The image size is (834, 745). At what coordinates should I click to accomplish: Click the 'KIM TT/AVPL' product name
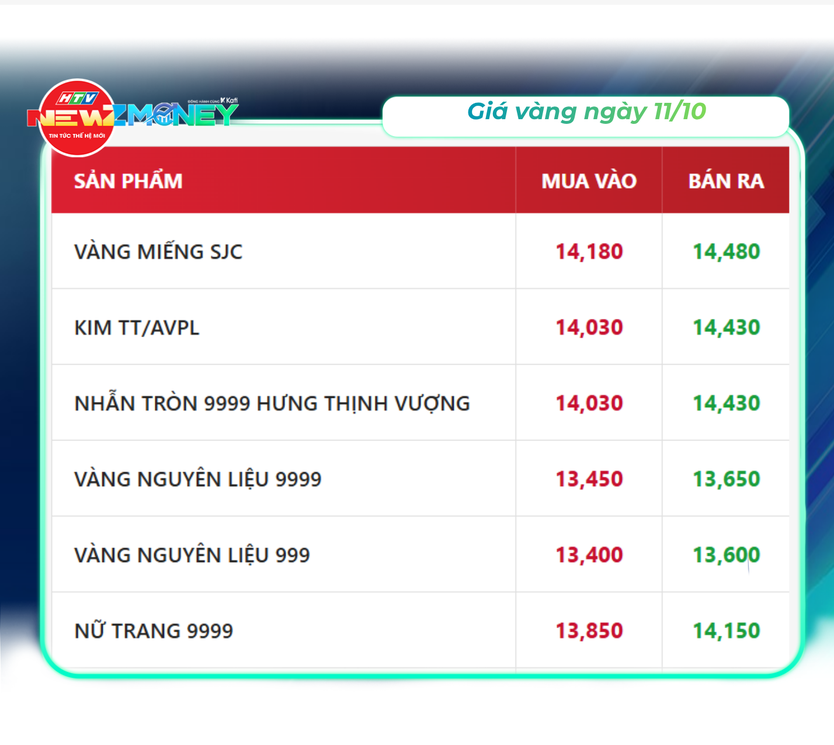(x=137, y=328)
